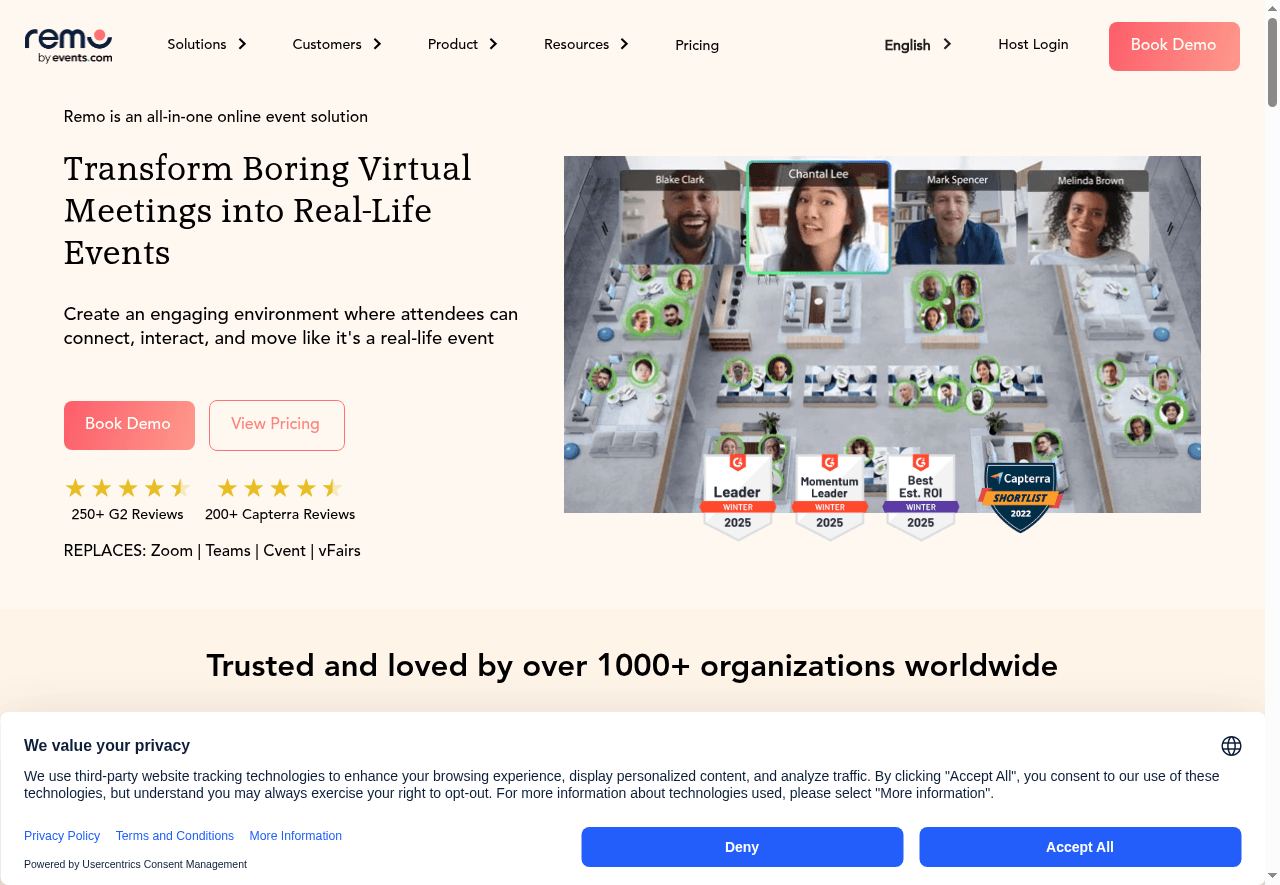This screenshot has height=885, width=1280.
Task: Expand the Solutions menu
Action: pos(207,44)
